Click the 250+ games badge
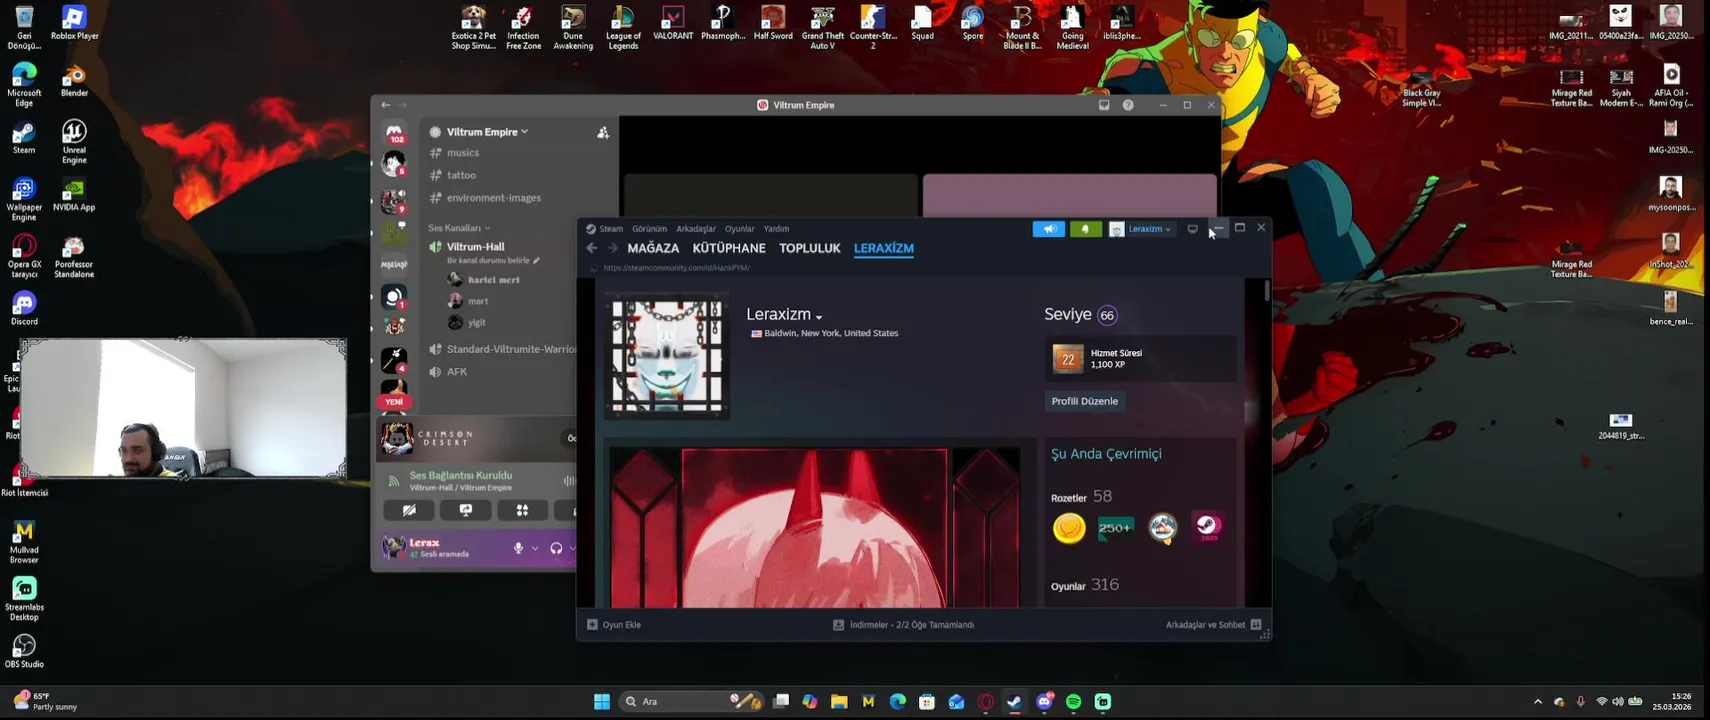The image size is (1710, 720). pyautogui.click(x=1116, y=527)
